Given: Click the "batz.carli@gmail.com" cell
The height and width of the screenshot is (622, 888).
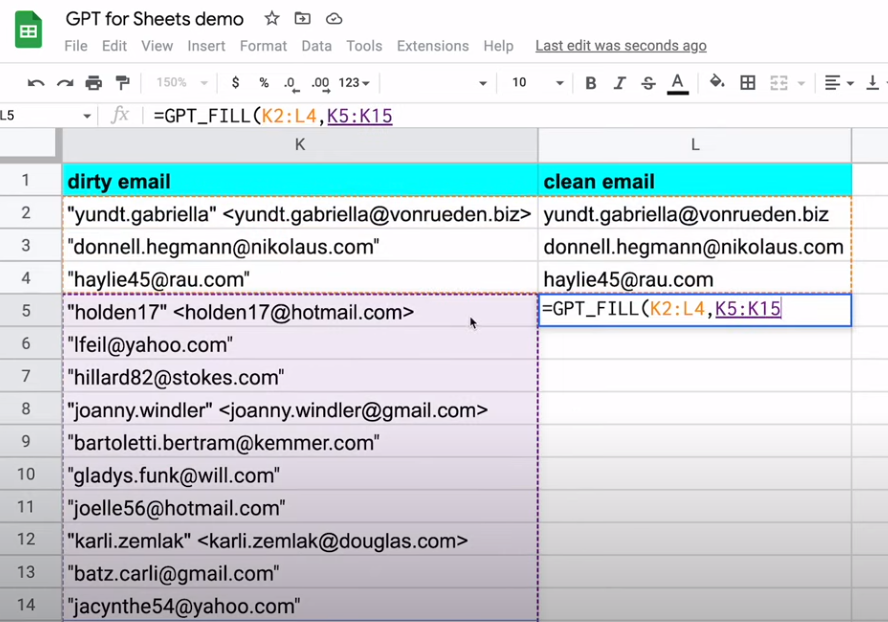Looking at the screenshot, I should pyautogui.click(x=300, y=573).
